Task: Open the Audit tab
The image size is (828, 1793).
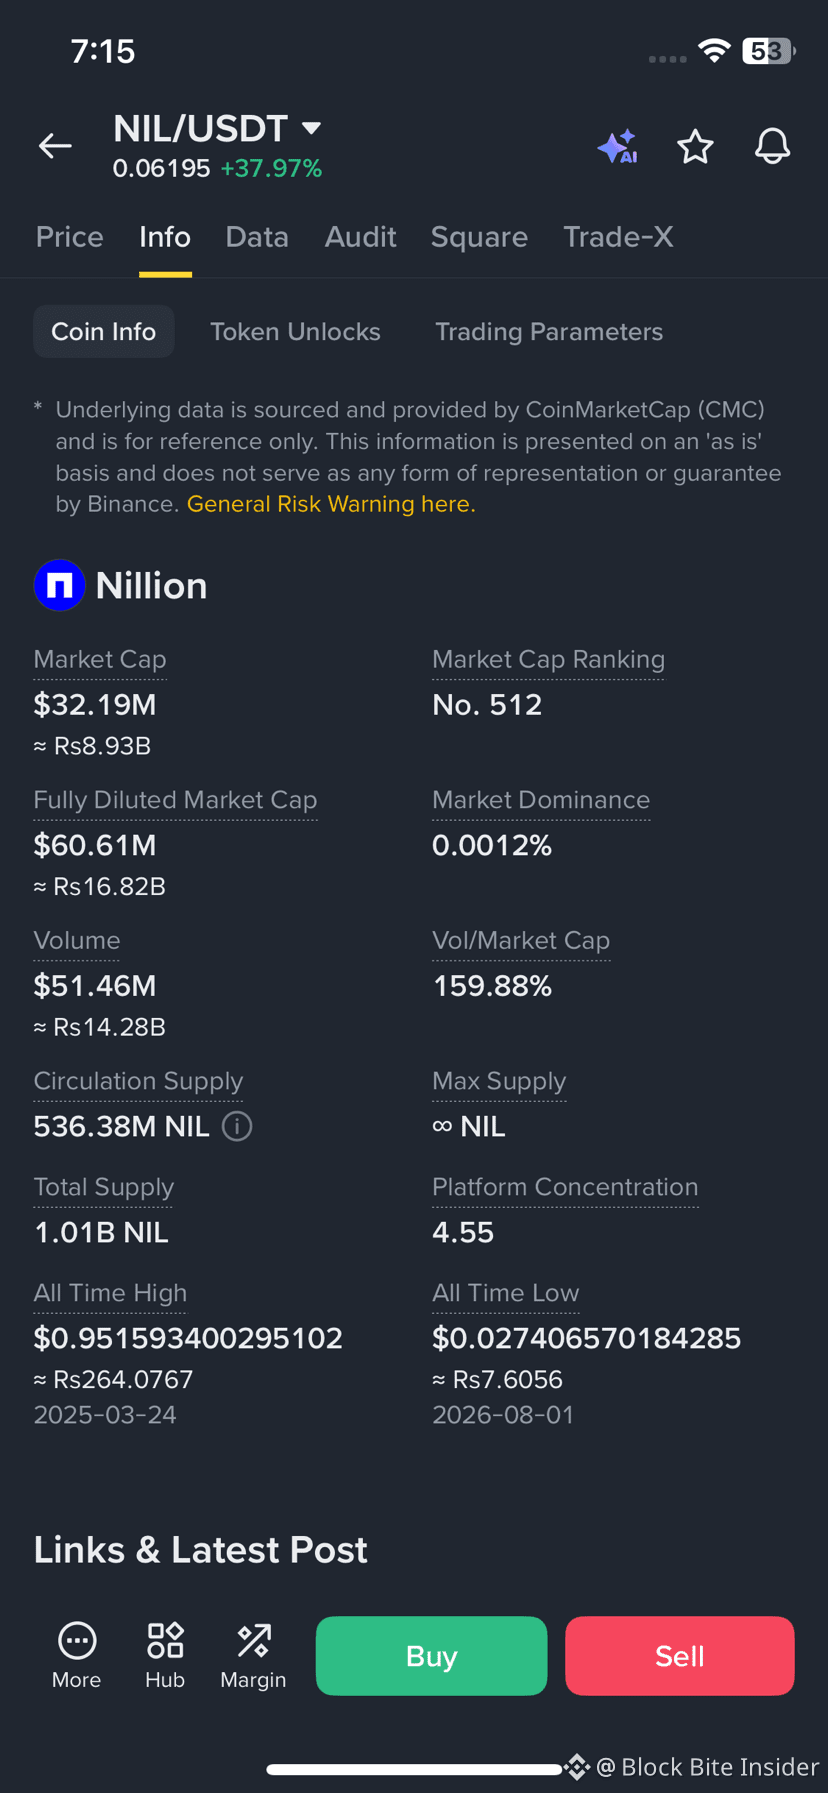Action: (x=360, y=237)
